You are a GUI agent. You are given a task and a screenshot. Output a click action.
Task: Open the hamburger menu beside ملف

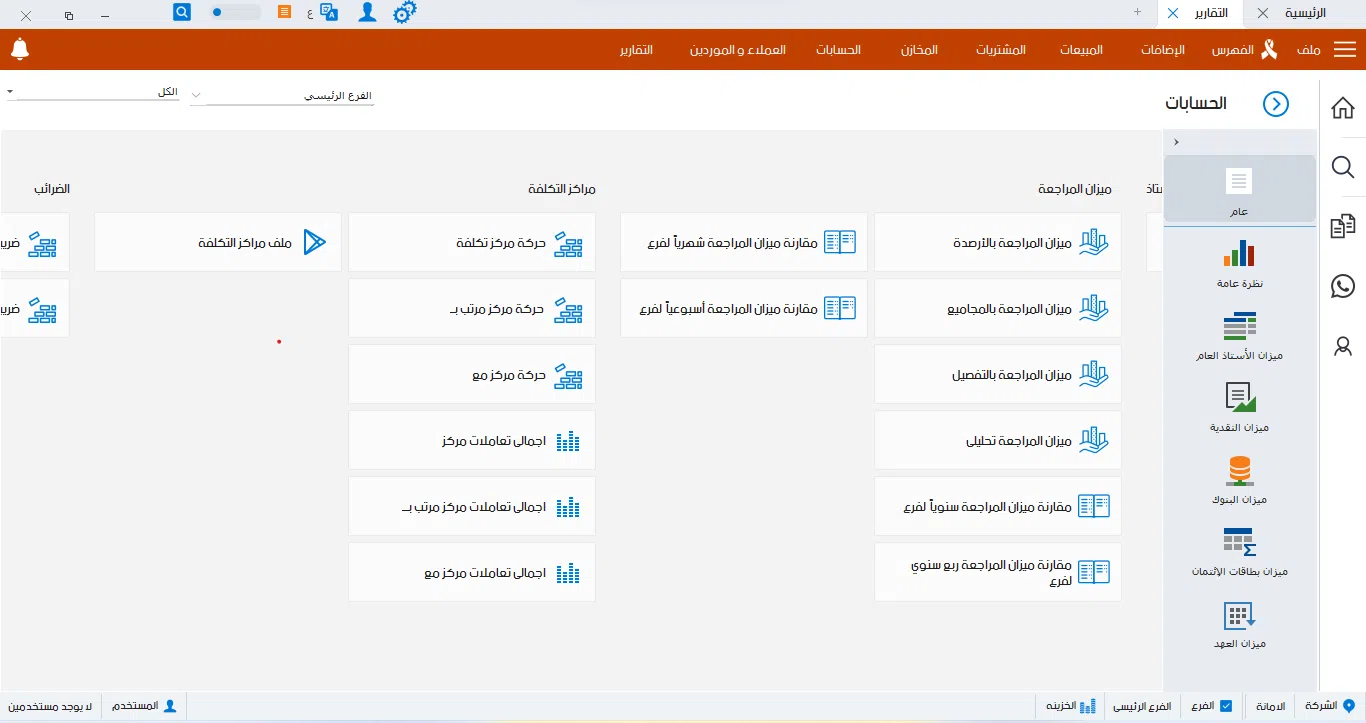coord(1345,50)
